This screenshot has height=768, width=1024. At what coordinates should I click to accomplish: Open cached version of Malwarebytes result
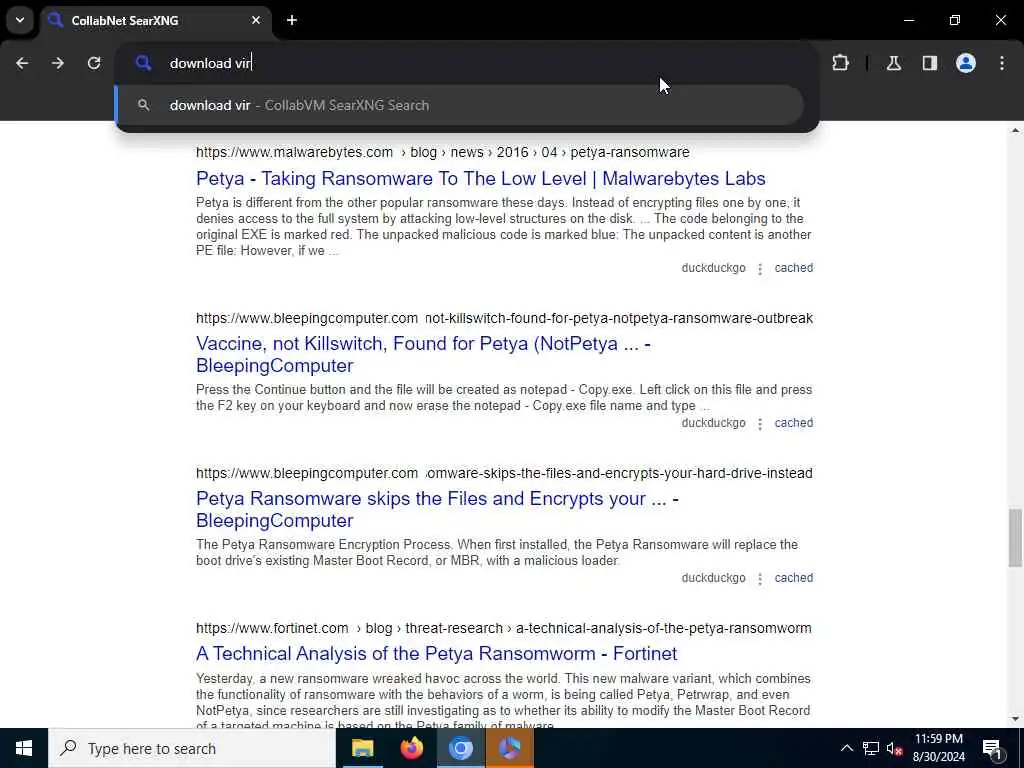pyautogui.click(x=793, y=268)
